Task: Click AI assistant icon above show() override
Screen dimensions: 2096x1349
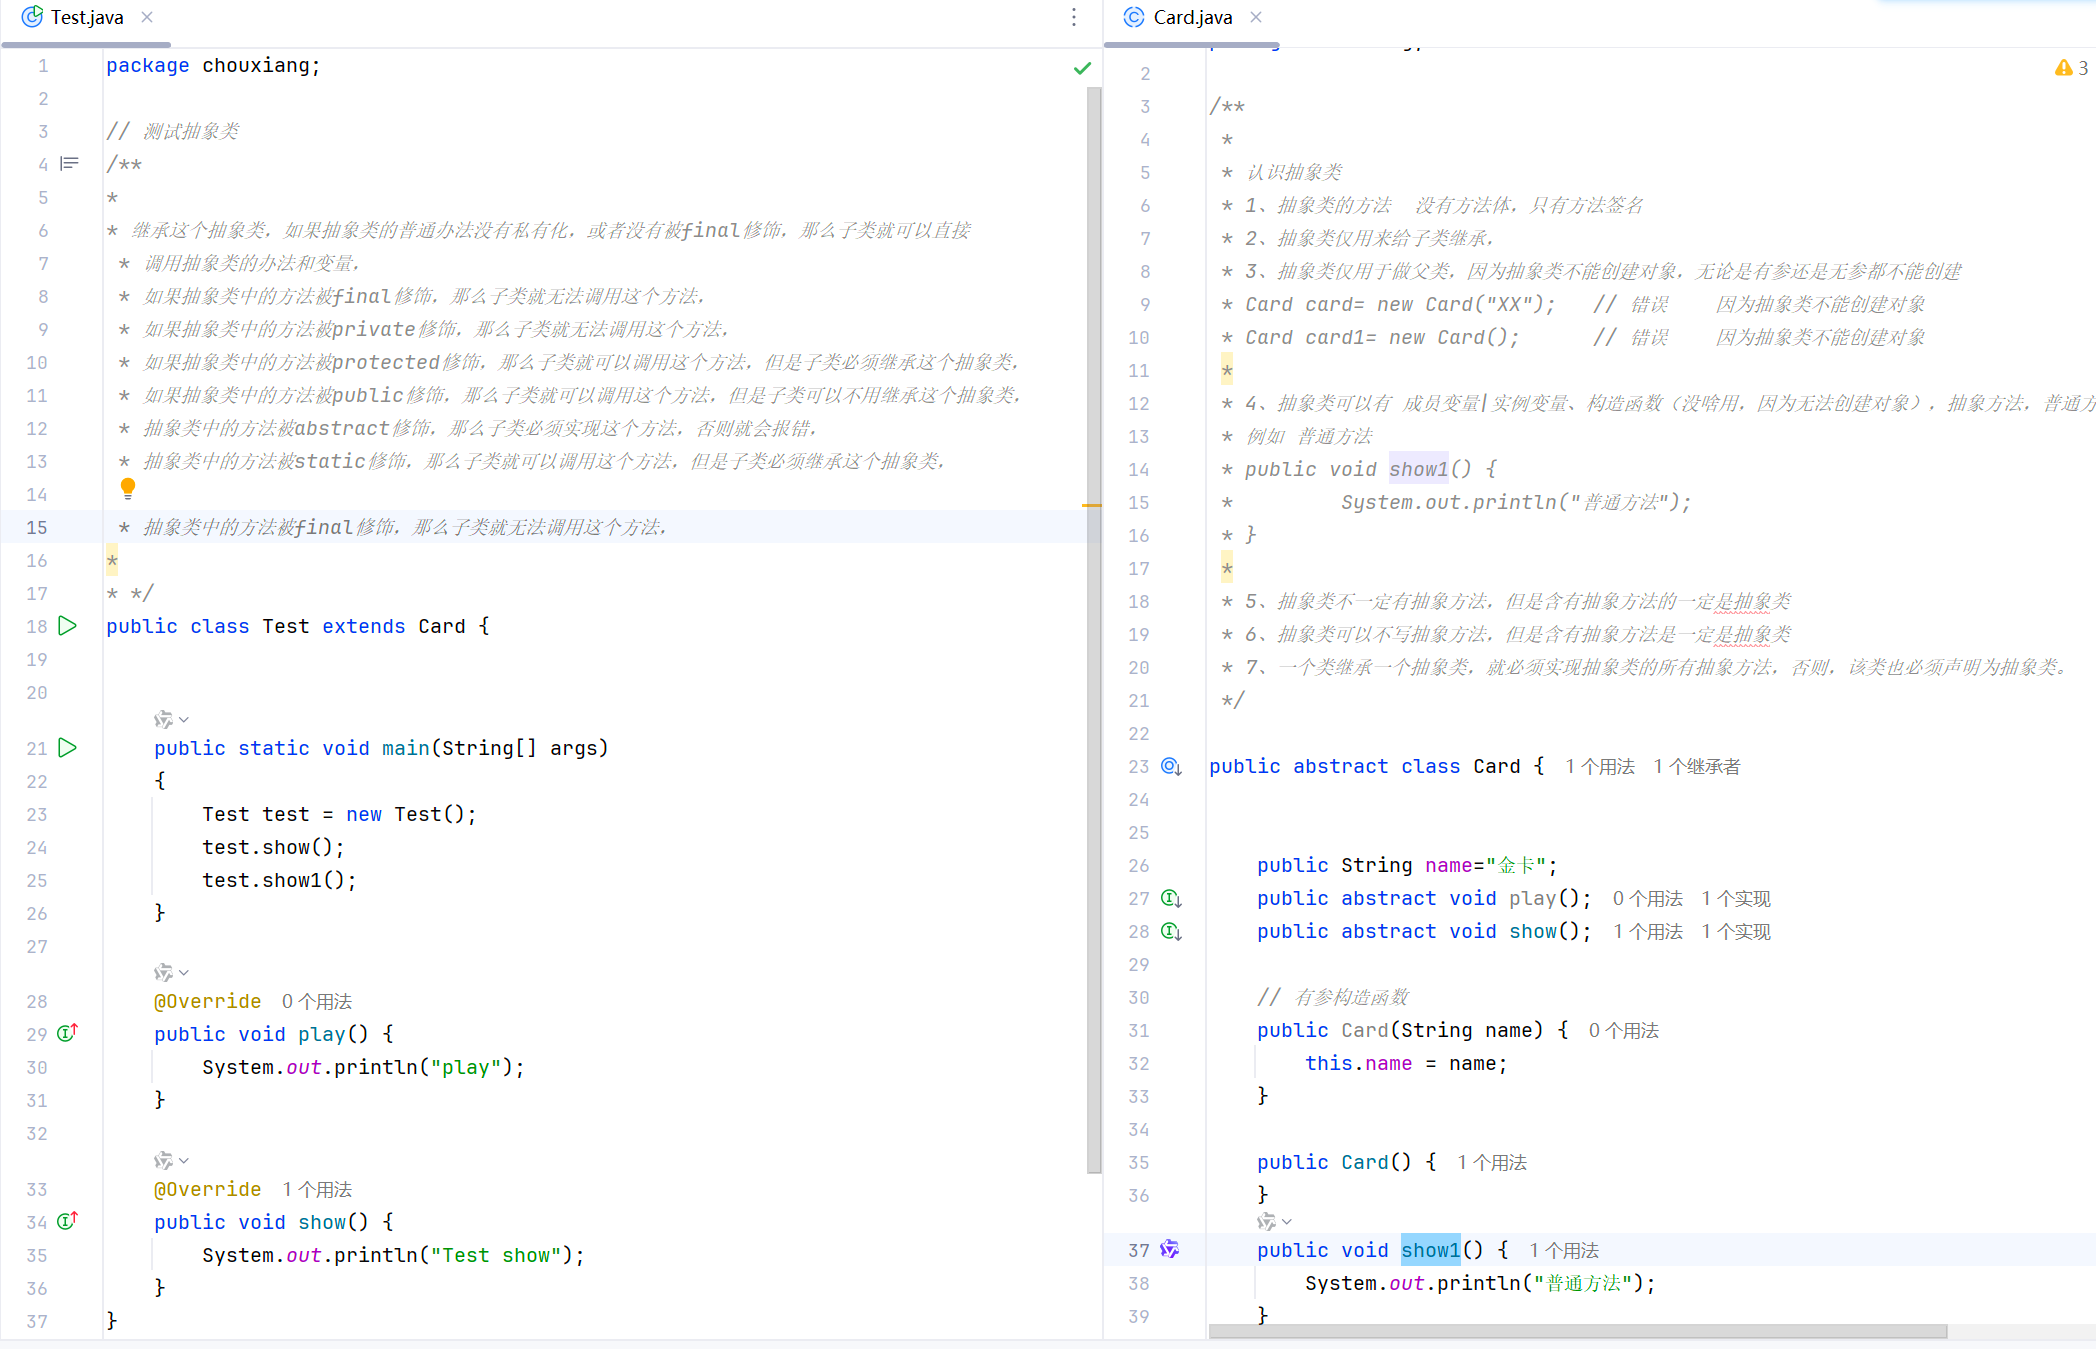Action: point(163,1160)
